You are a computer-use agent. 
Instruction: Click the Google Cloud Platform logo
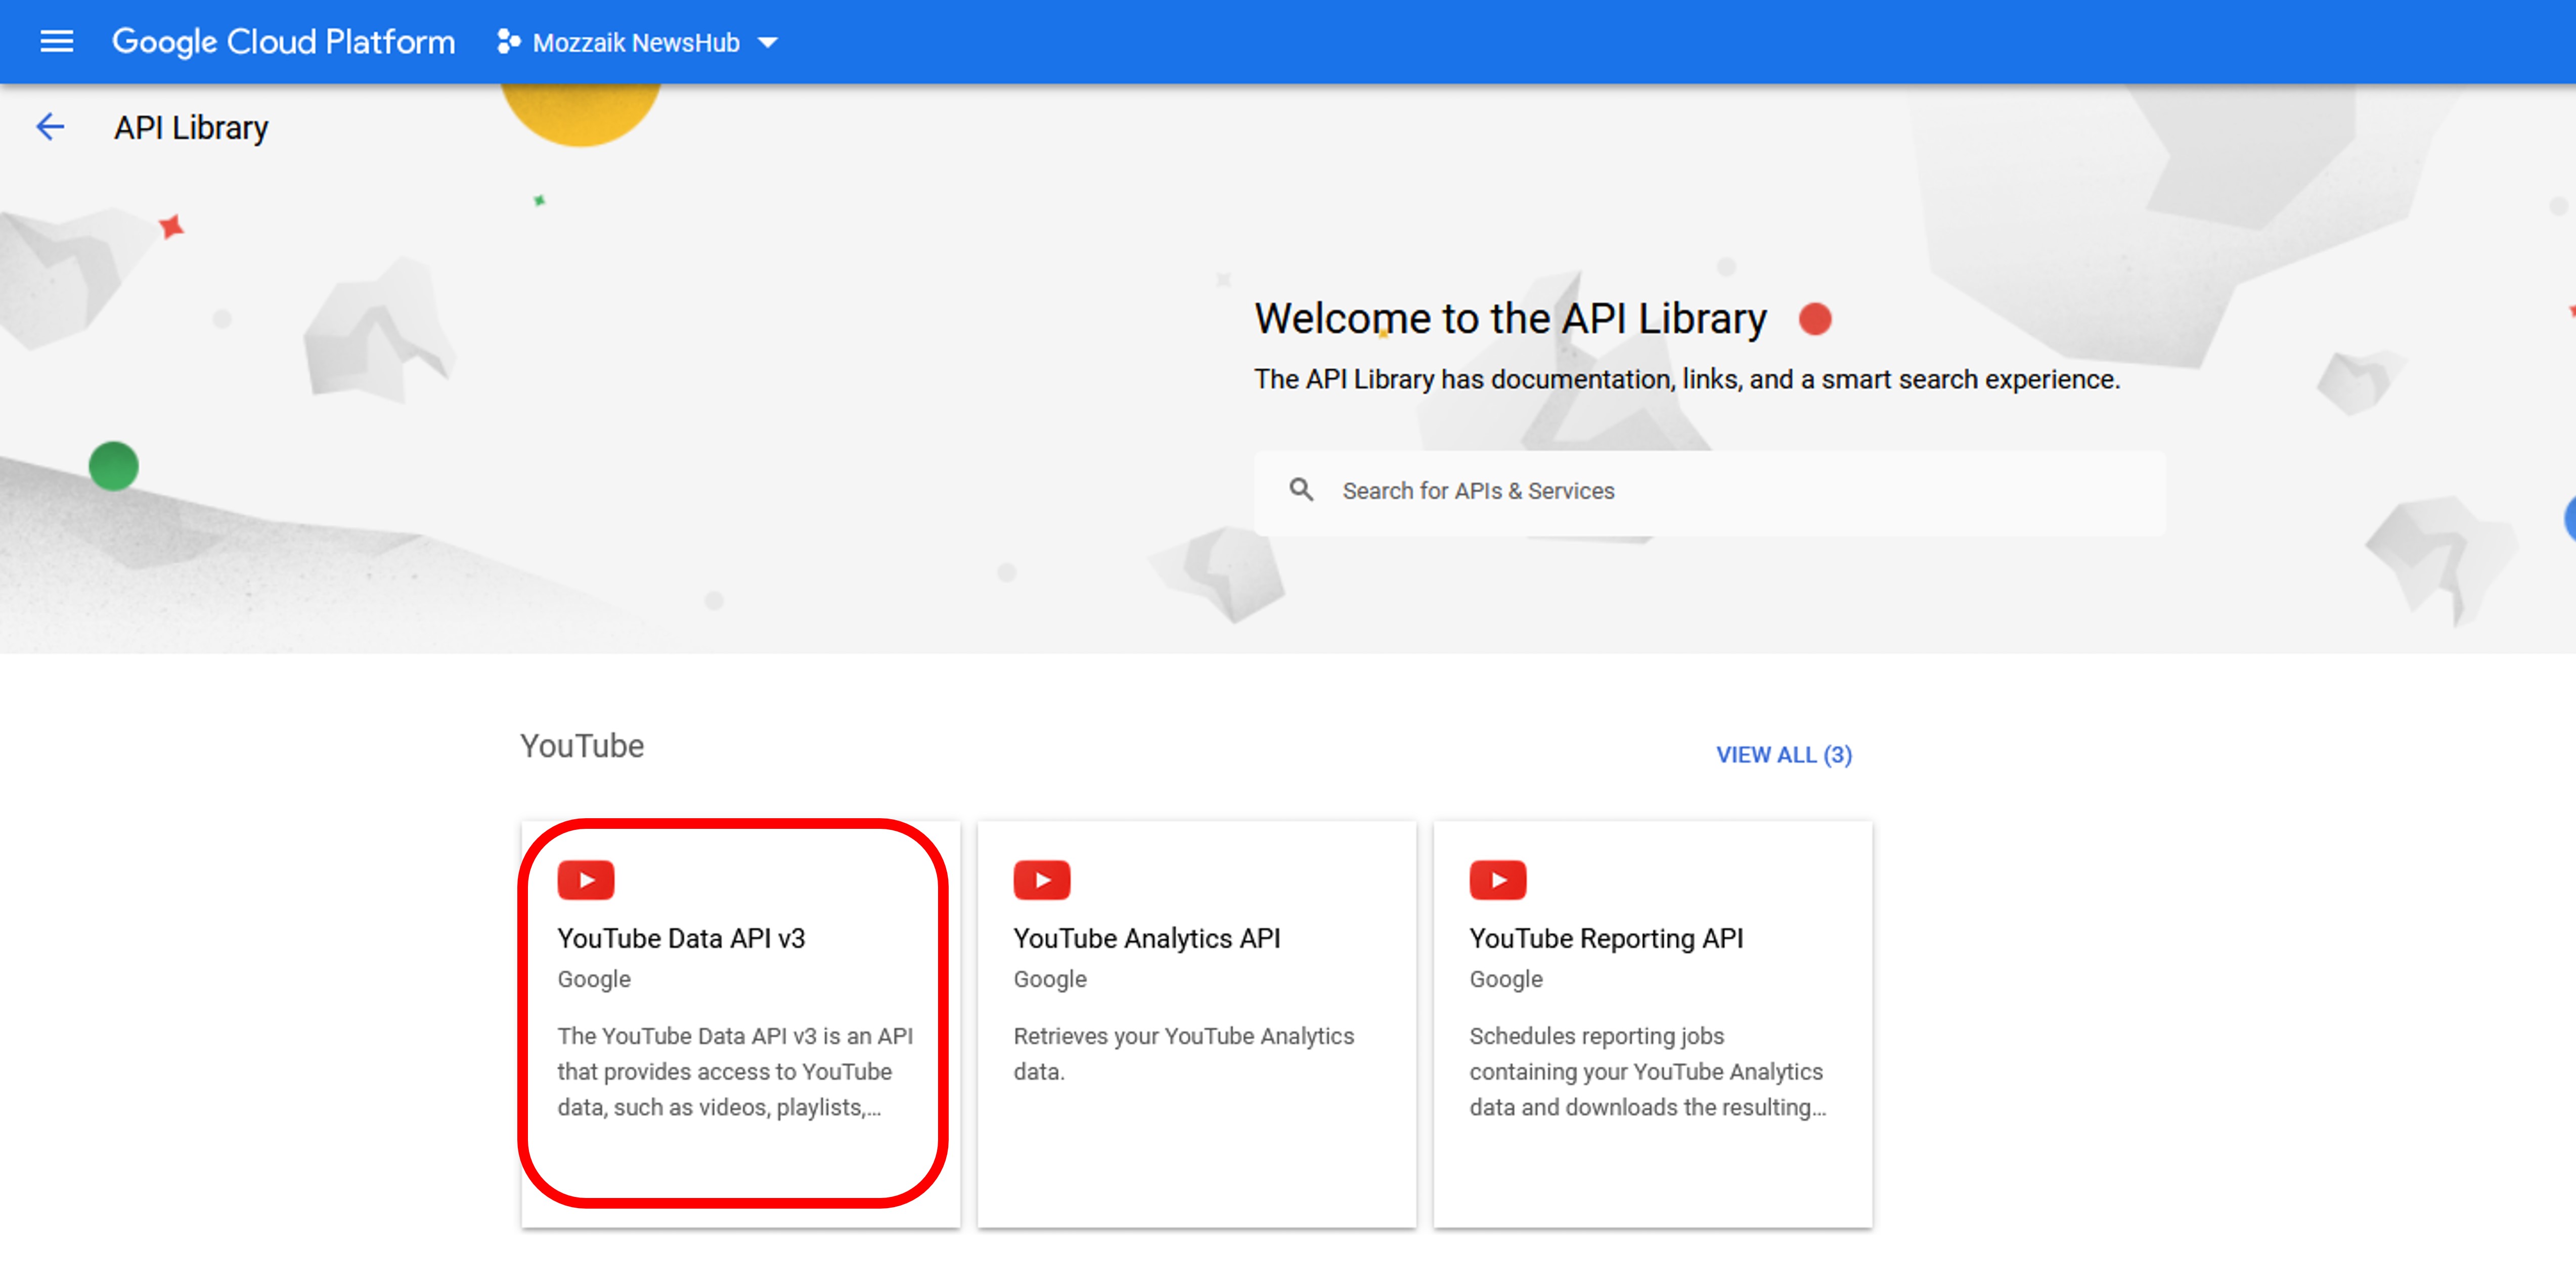click(x=283, y=42)
